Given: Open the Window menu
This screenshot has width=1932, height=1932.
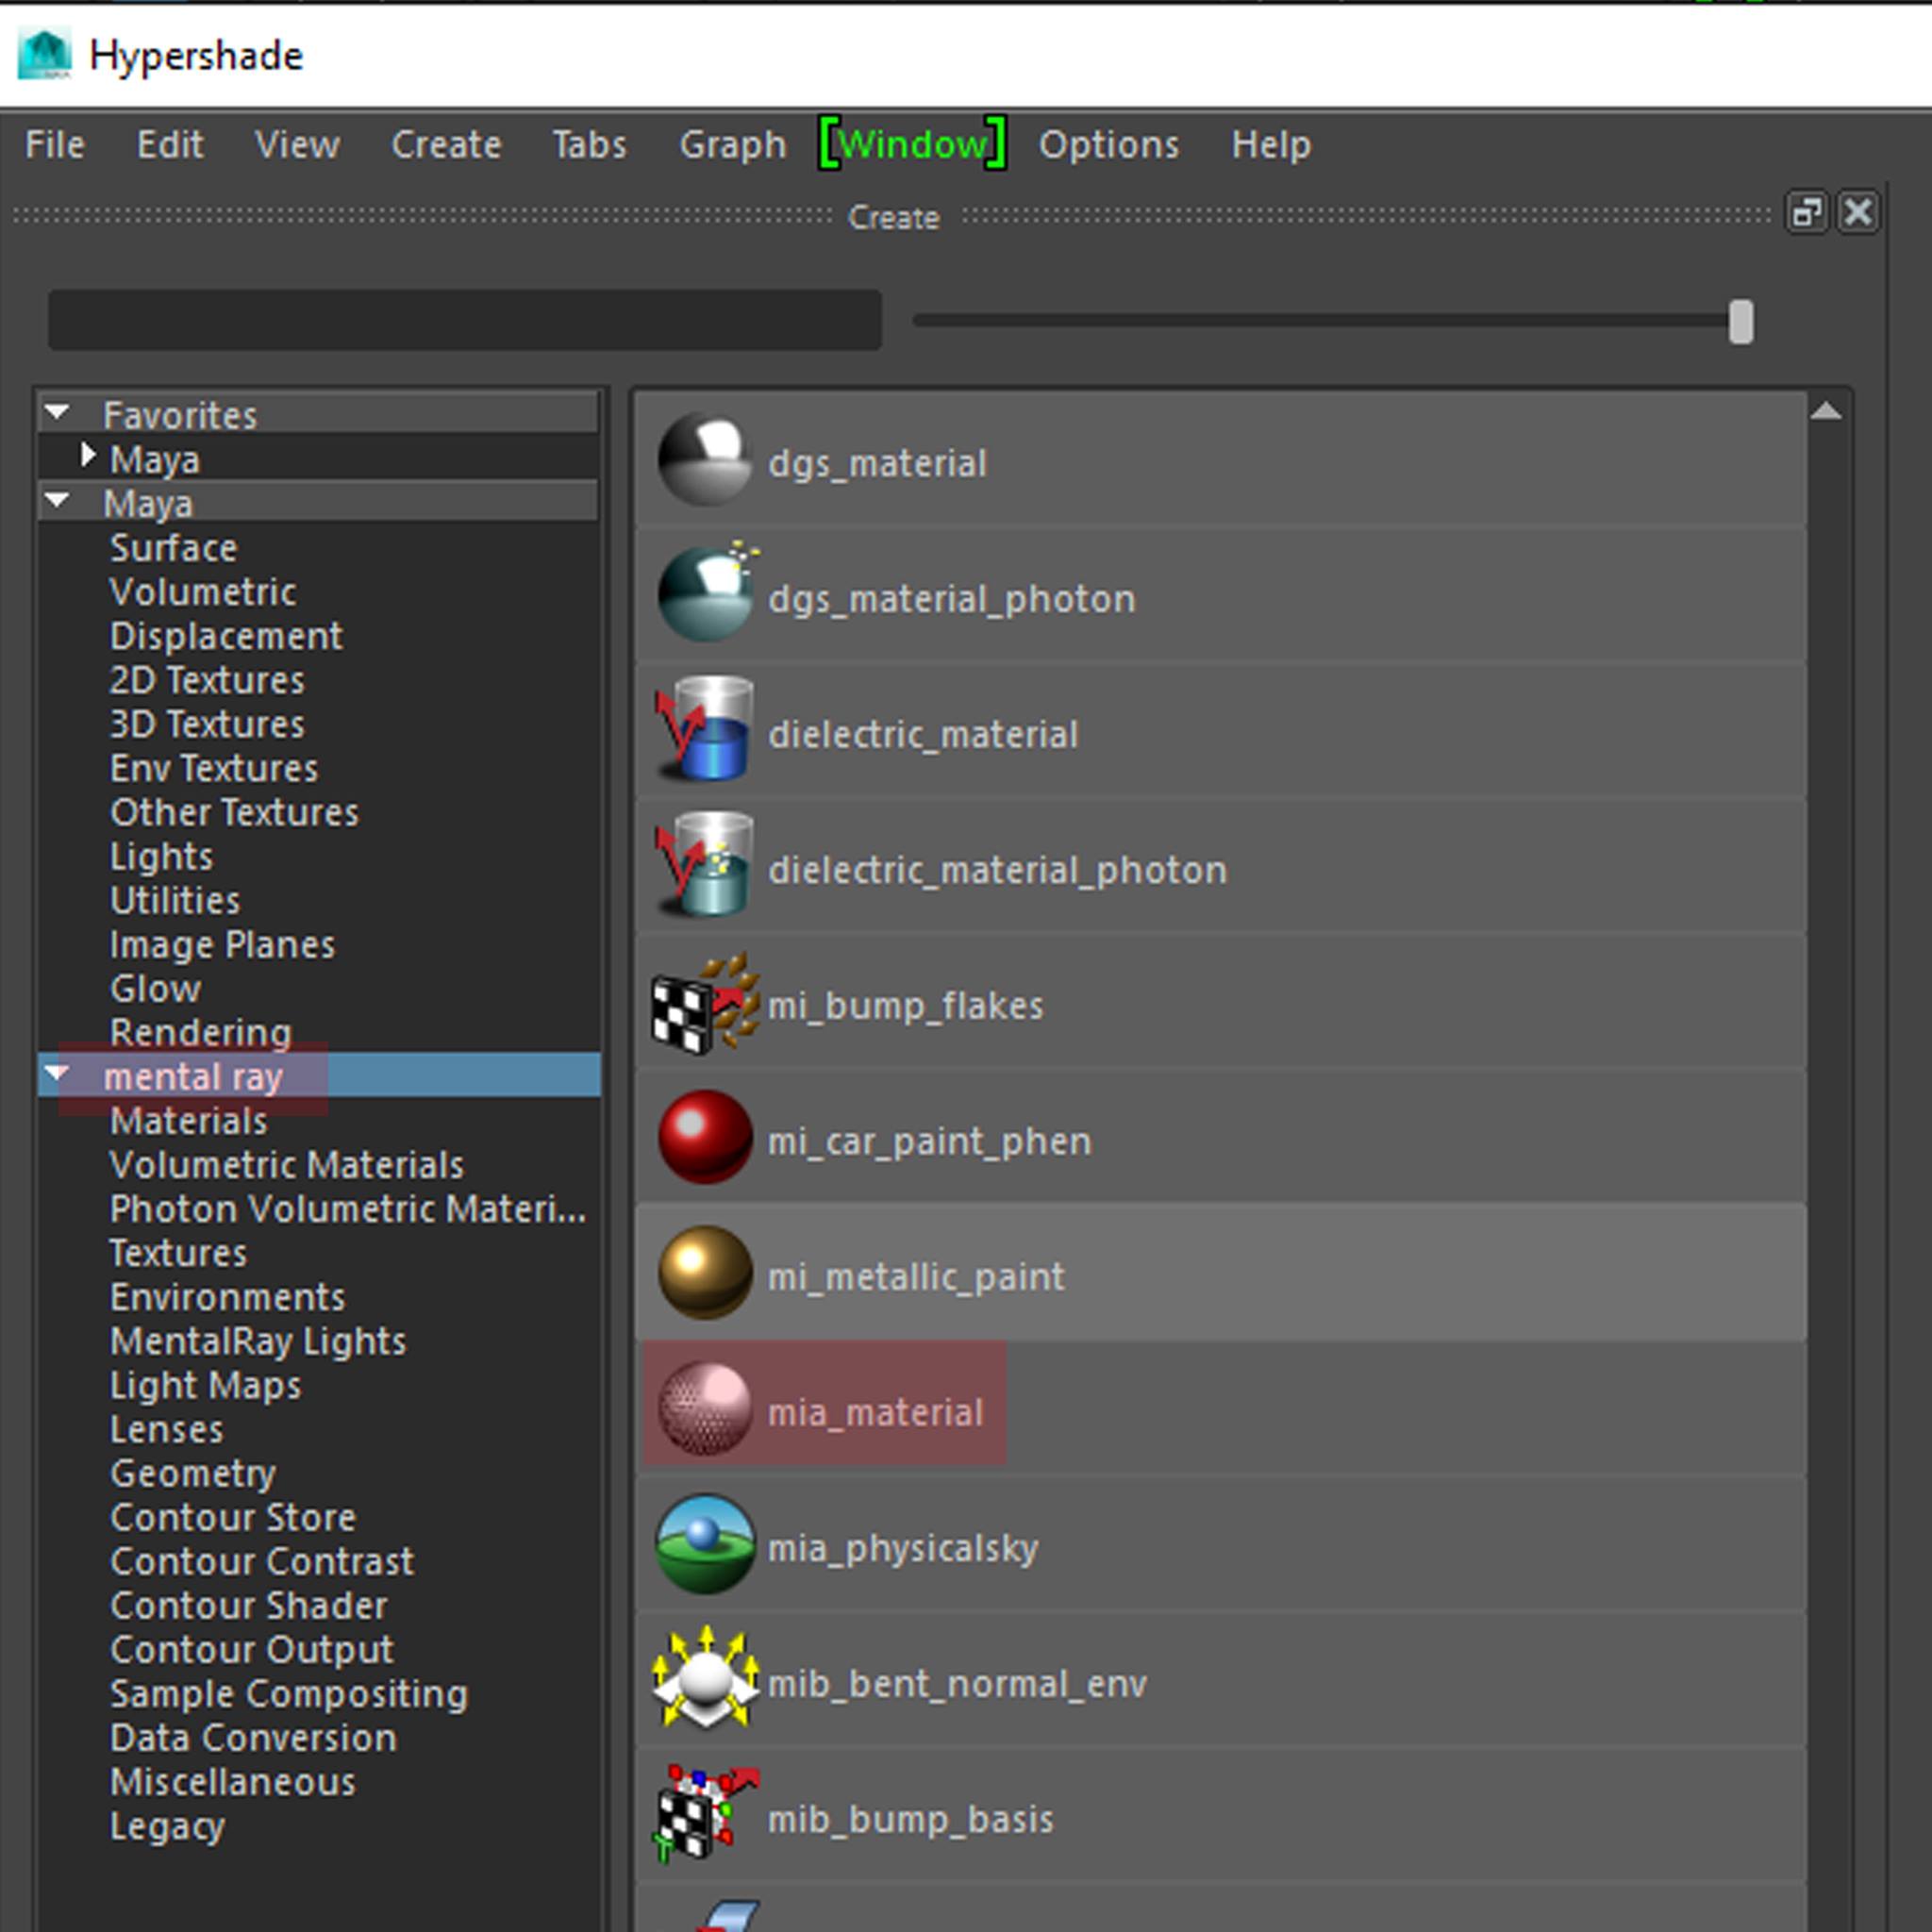Looking at the screenshot, I should tap(912, 145).
